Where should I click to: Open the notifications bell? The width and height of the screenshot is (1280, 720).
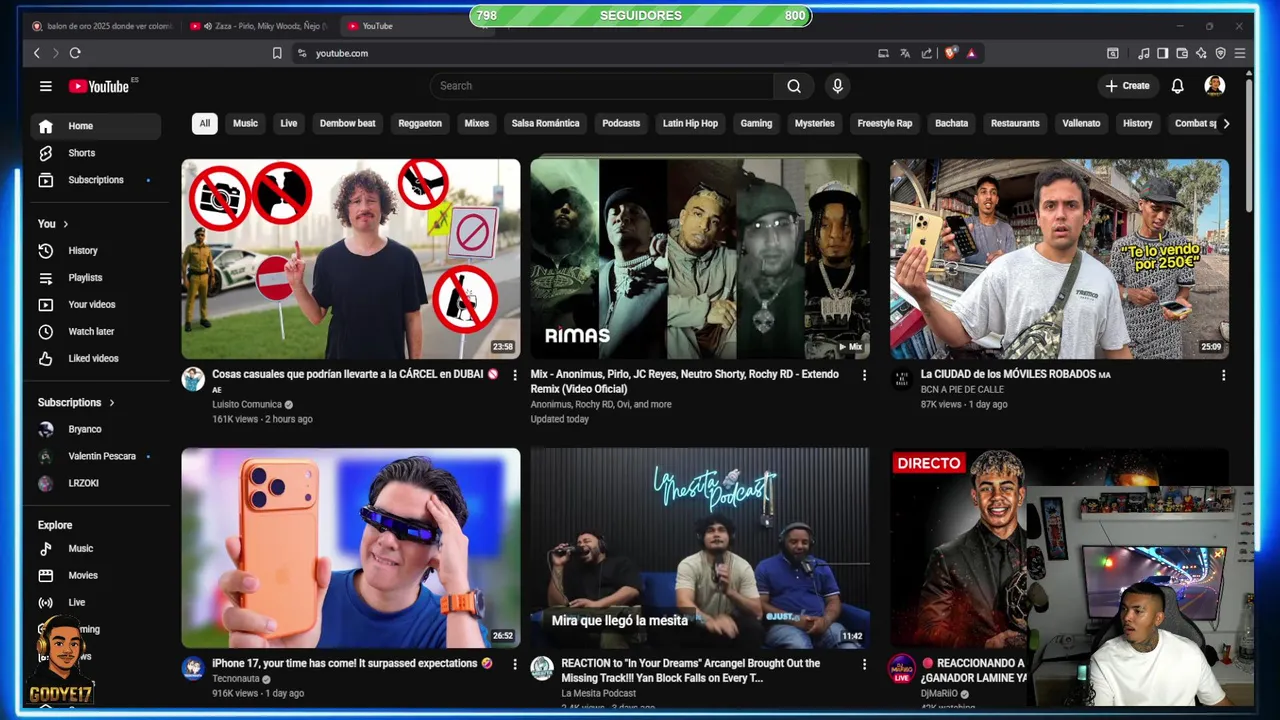click(x=1177, y=86)
